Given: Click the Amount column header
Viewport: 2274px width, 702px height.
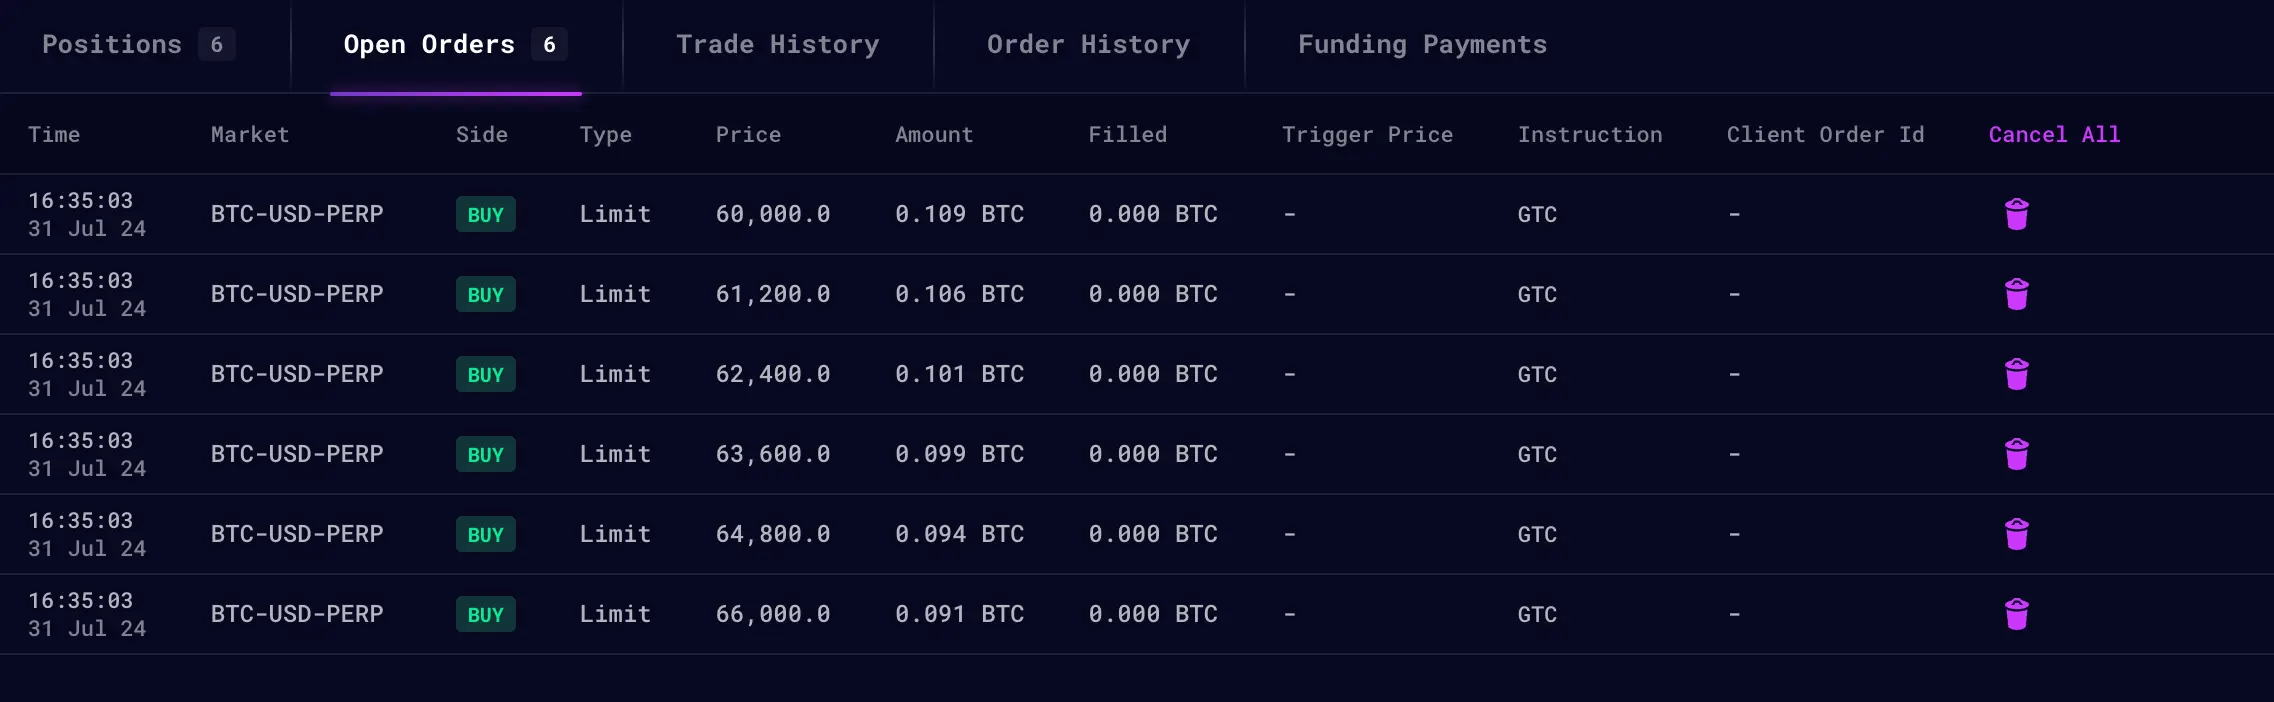Looking at the screenshot, I should (934, 135).
